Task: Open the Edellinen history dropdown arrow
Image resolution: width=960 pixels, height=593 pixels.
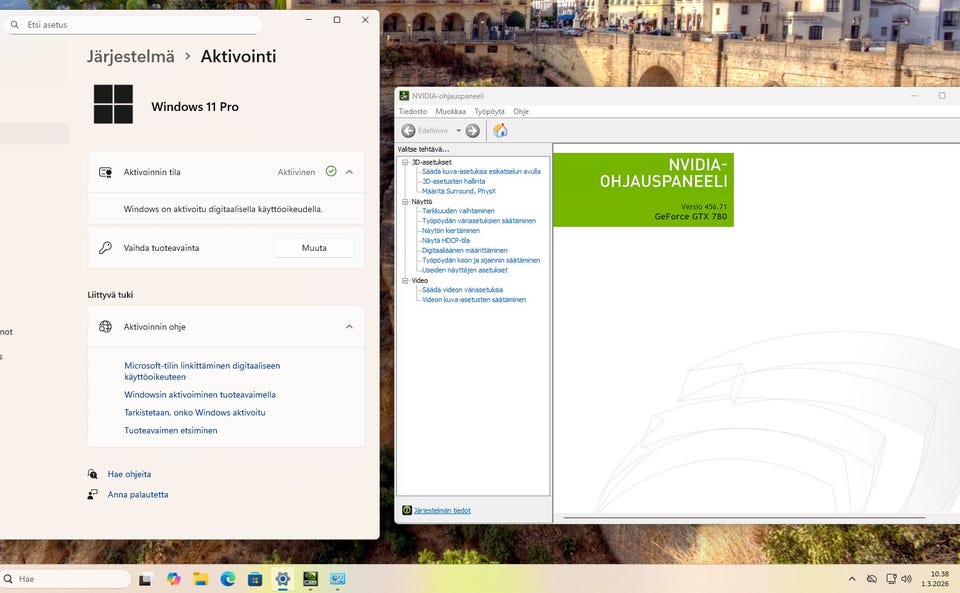Action: pos(458,130)
